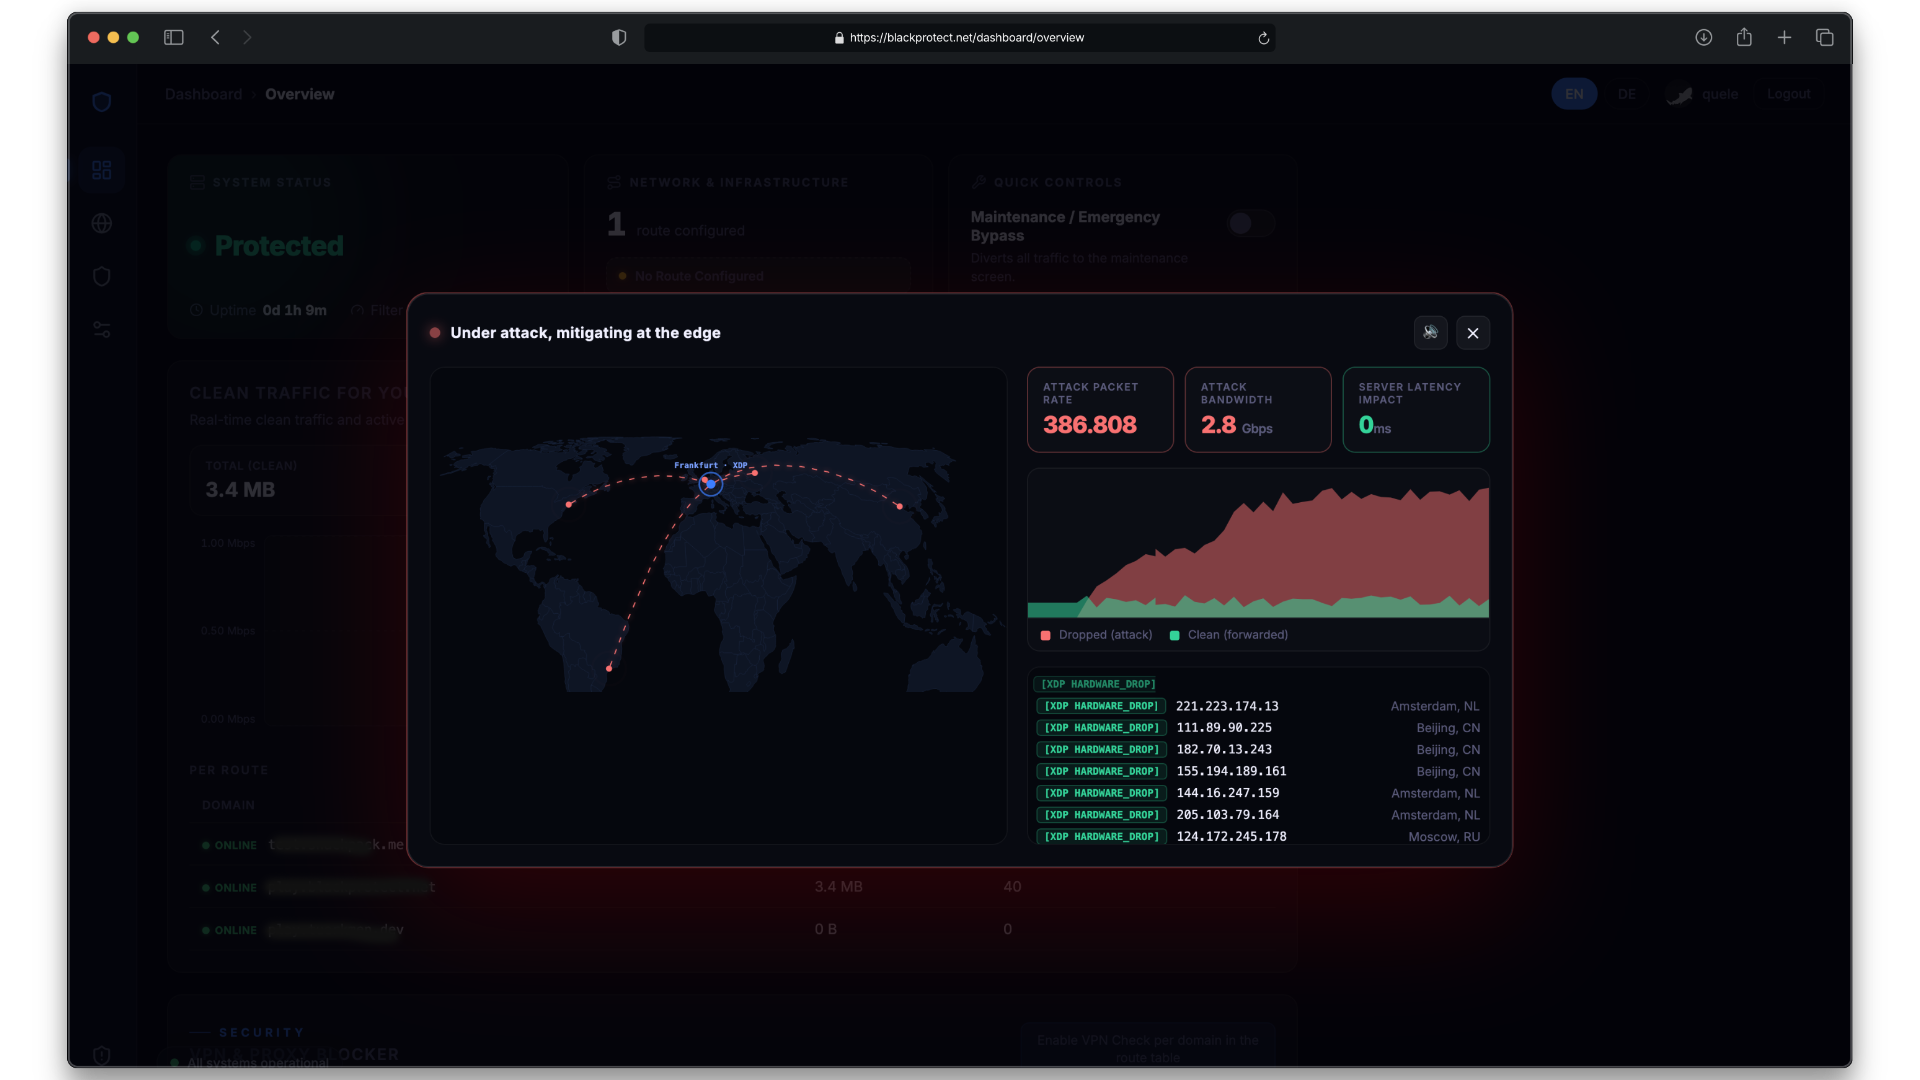Open the sliders settings sidebar icon
Image resolution: width=1920 pixels, height=1080 pixels.
pyautogui.click(x=102, y=329)
